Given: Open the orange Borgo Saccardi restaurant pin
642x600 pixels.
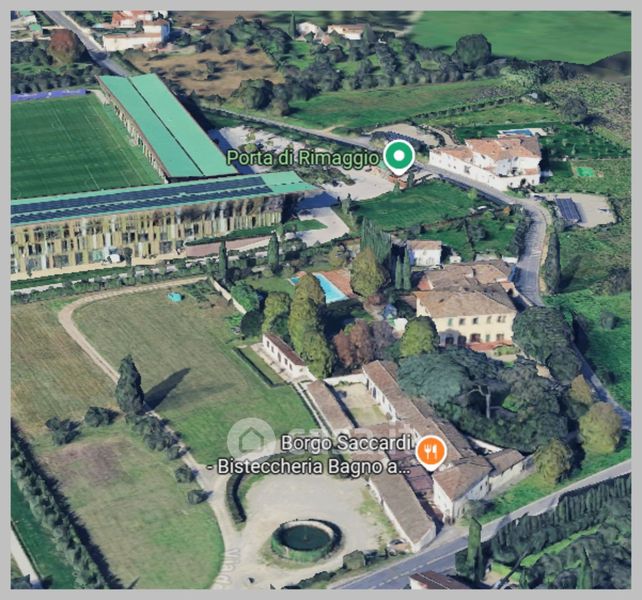Looking at the screenshot, I should coord(431,453).
